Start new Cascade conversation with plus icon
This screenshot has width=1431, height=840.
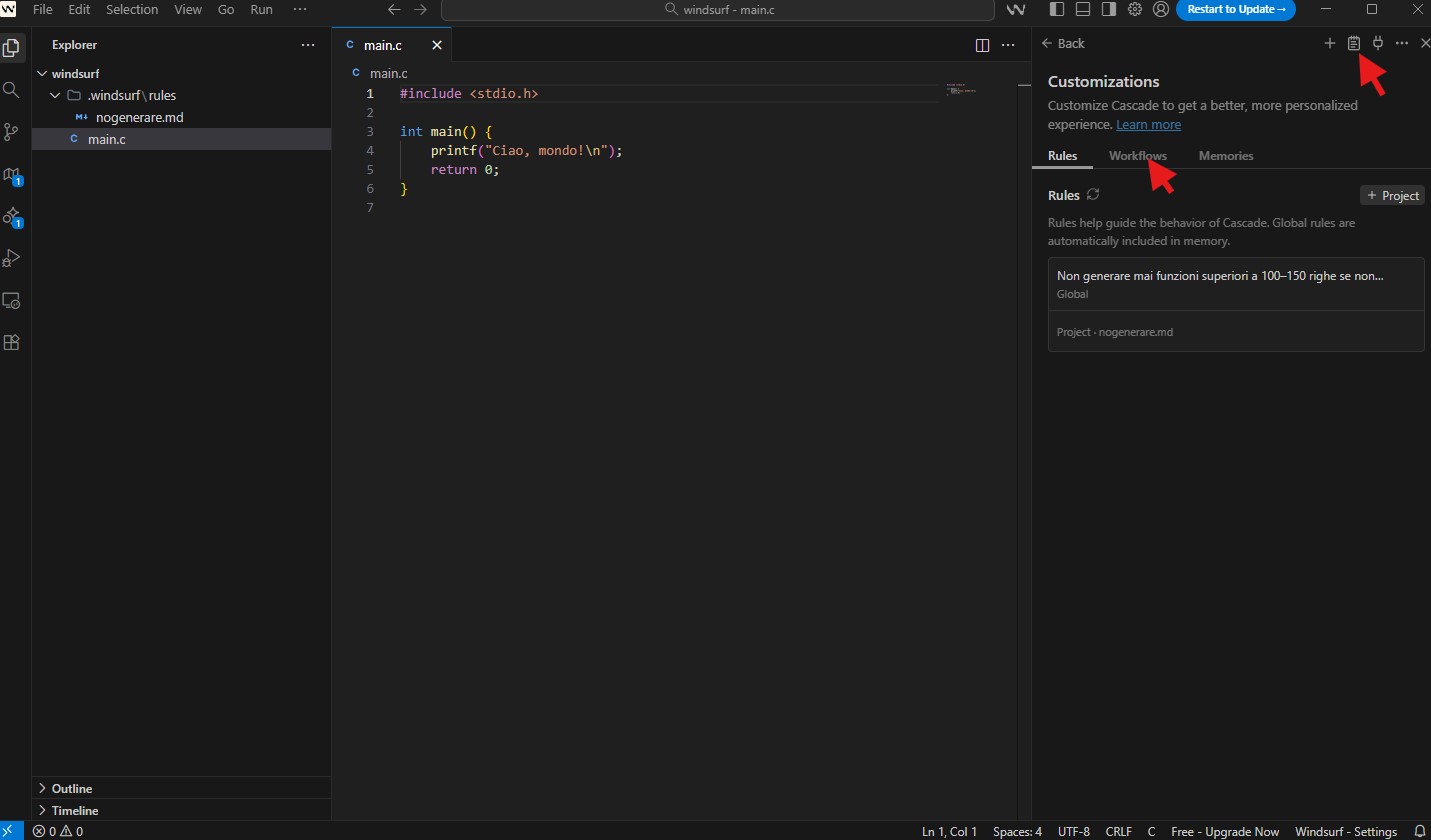[1329, 43]
